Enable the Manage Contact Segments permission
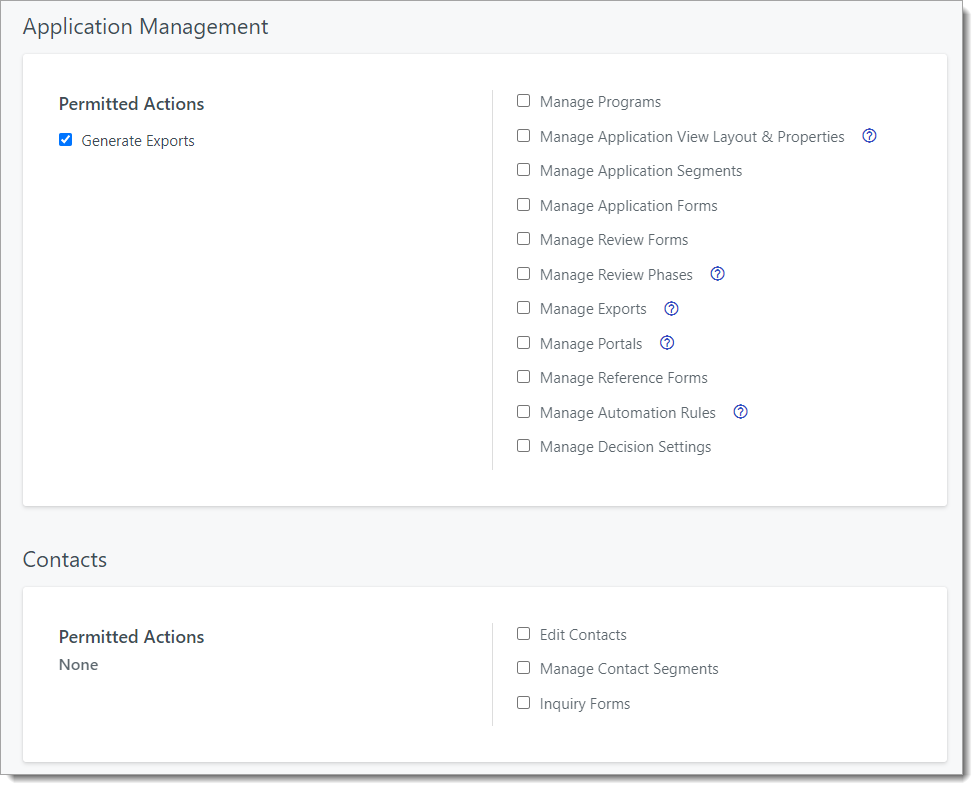978x790 pixels. 523,667
